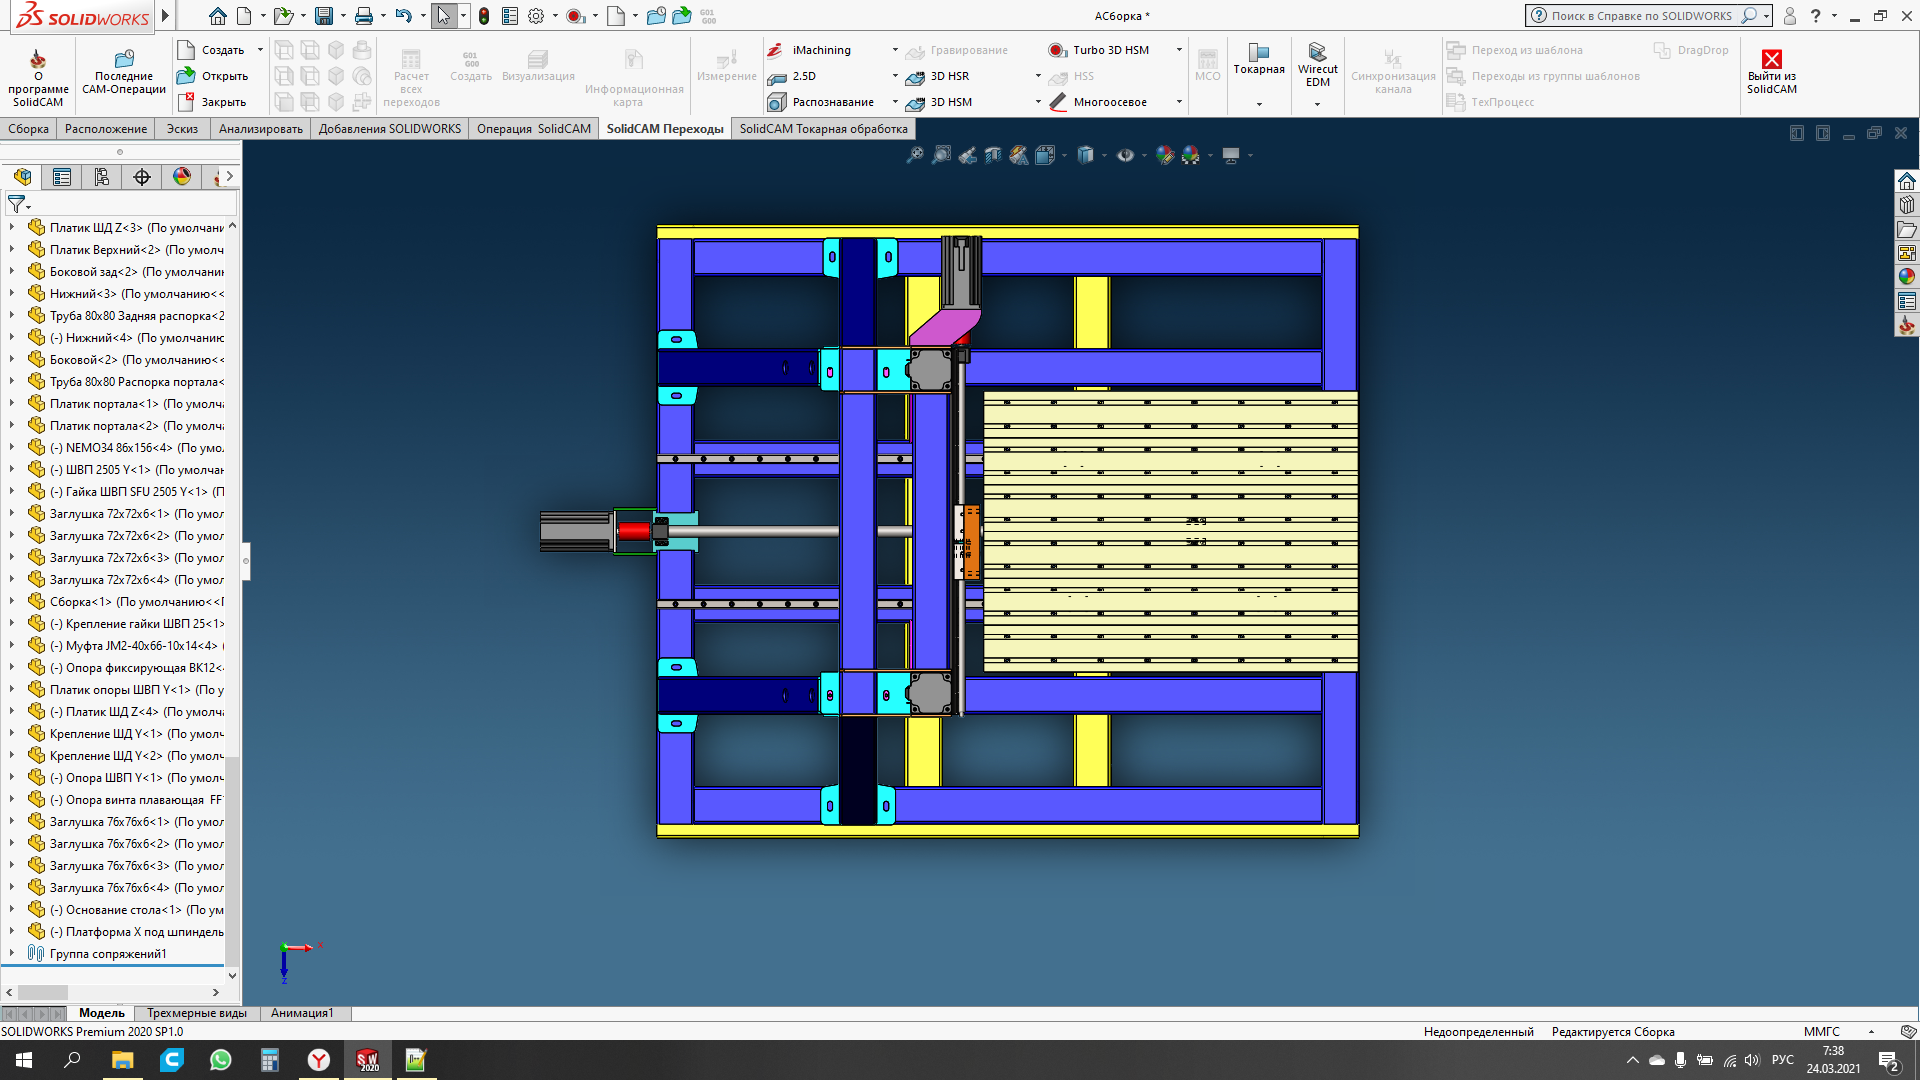Click the Последние CAM-Операции button
The image size is (1920, 1080).
pos(124,70)
